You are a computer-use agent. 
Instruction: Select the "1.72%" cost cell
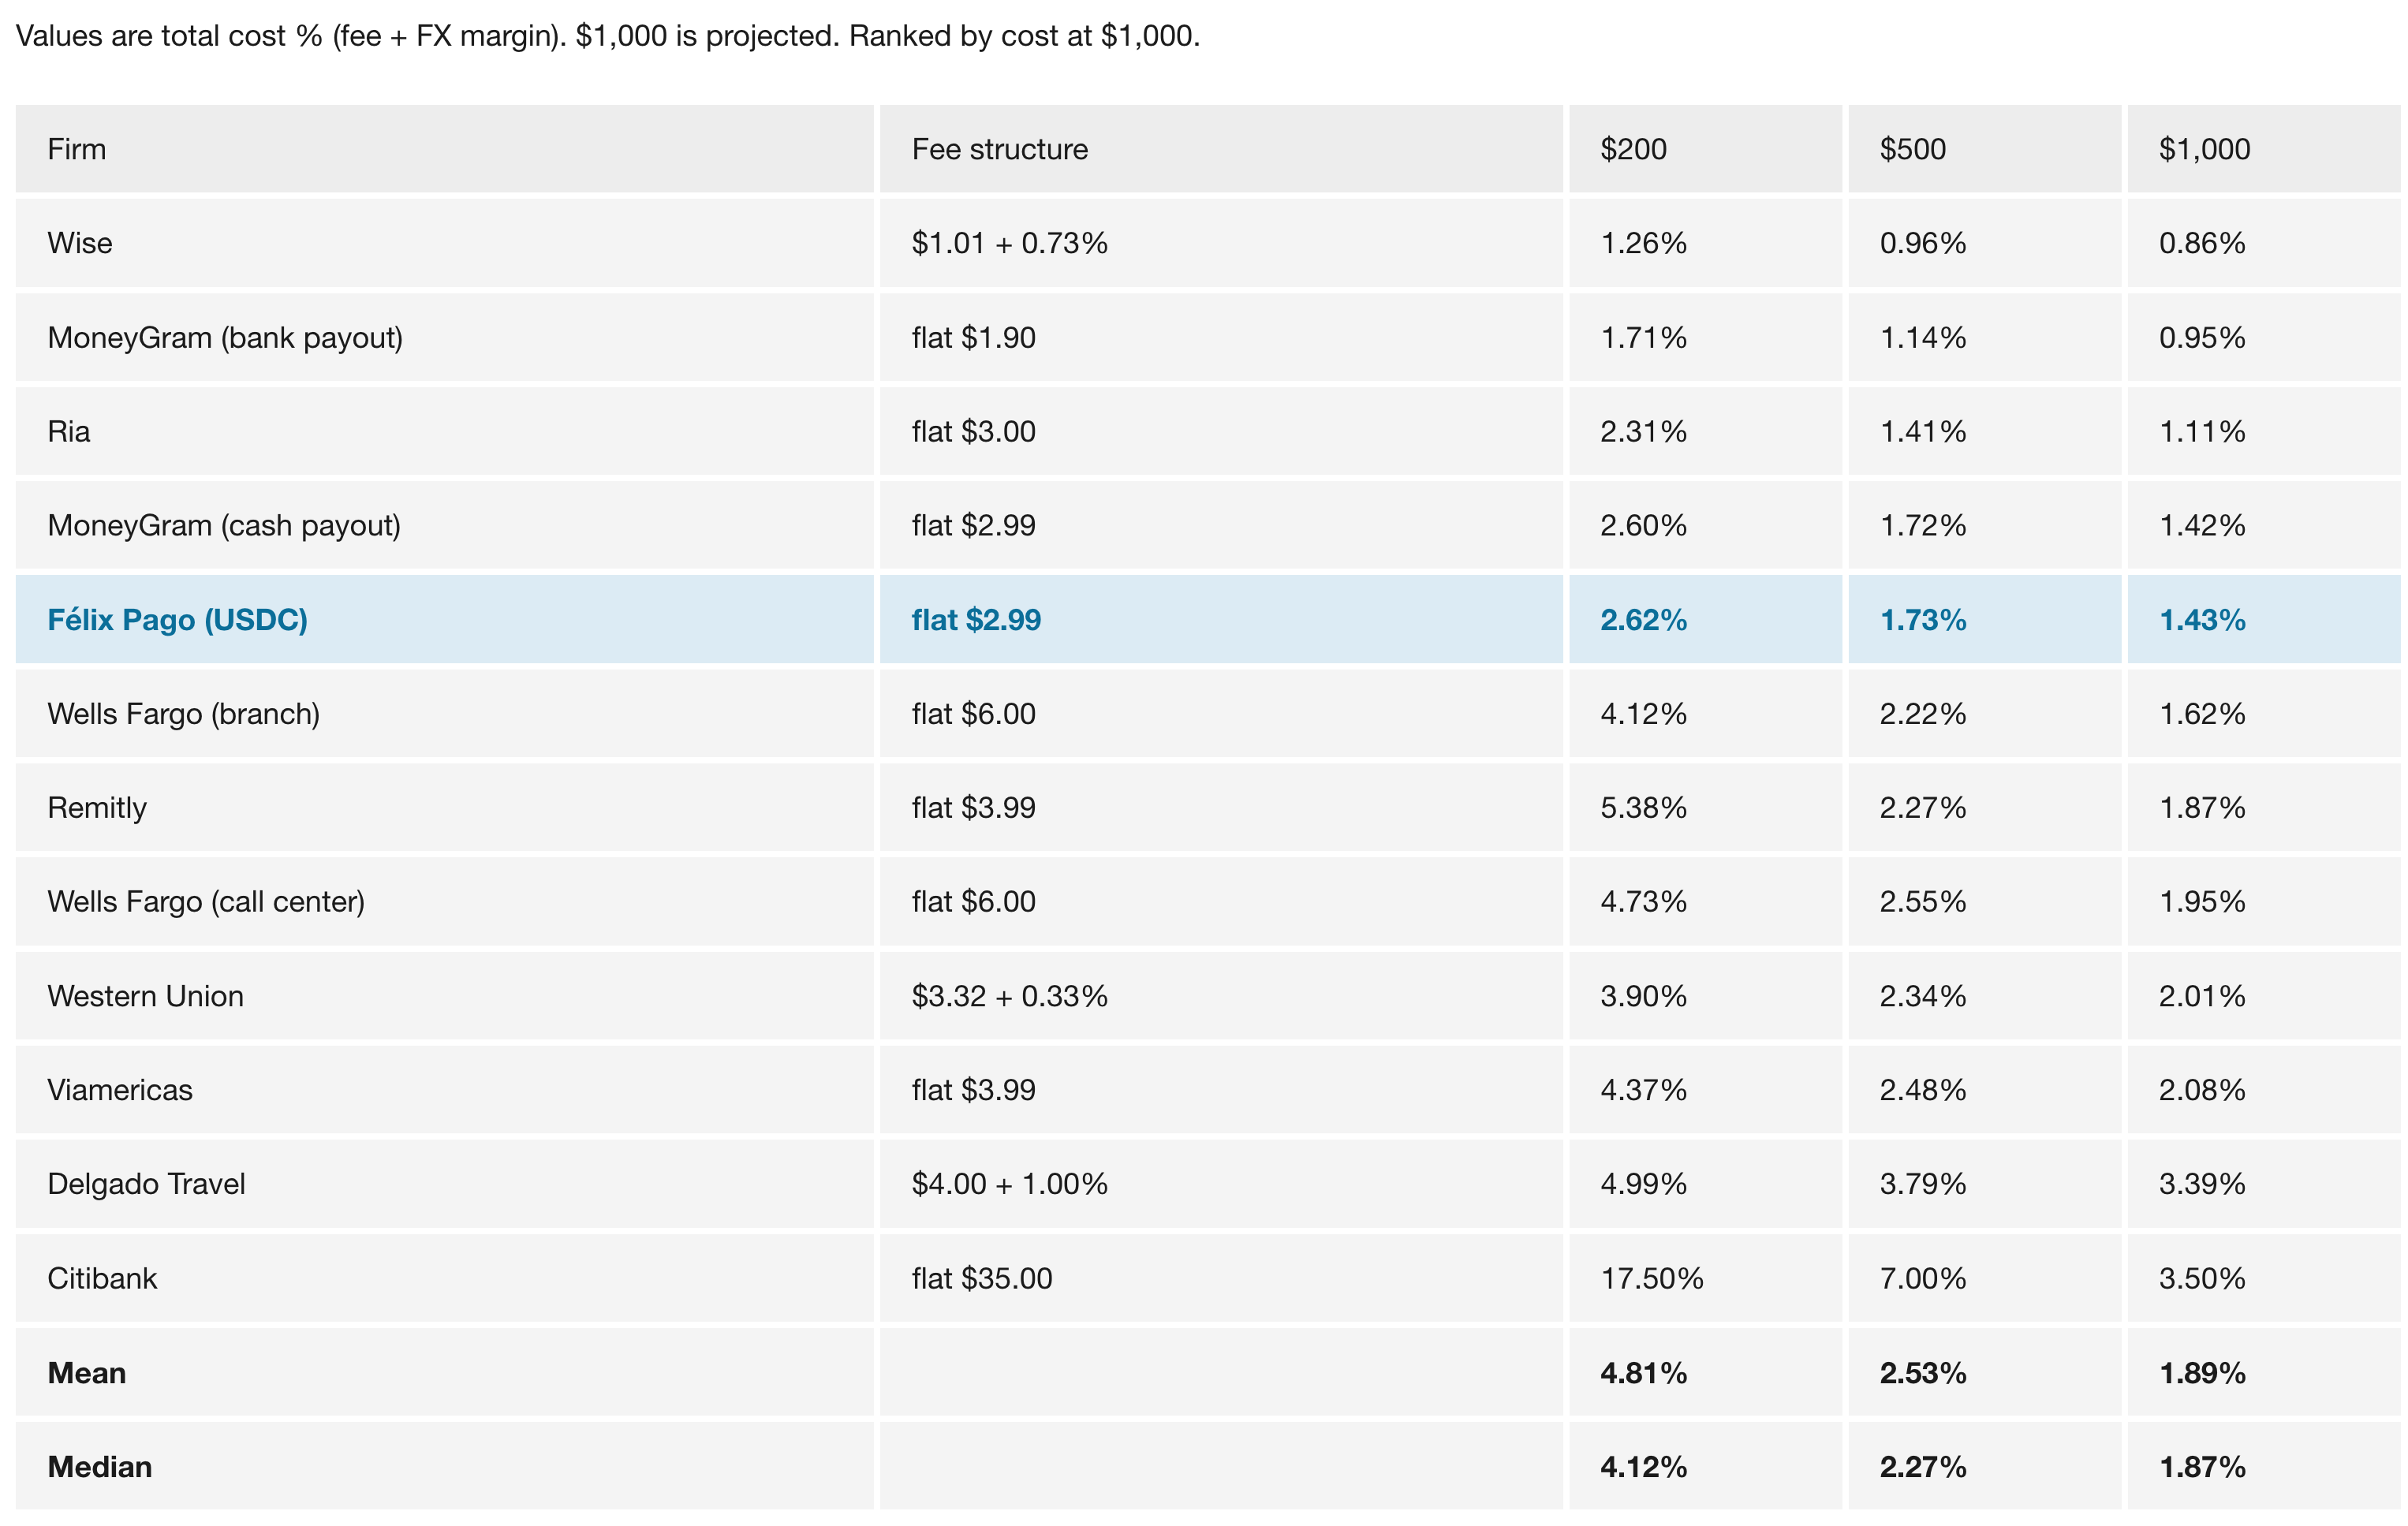pyautogui.click(x=1984, y=525)
